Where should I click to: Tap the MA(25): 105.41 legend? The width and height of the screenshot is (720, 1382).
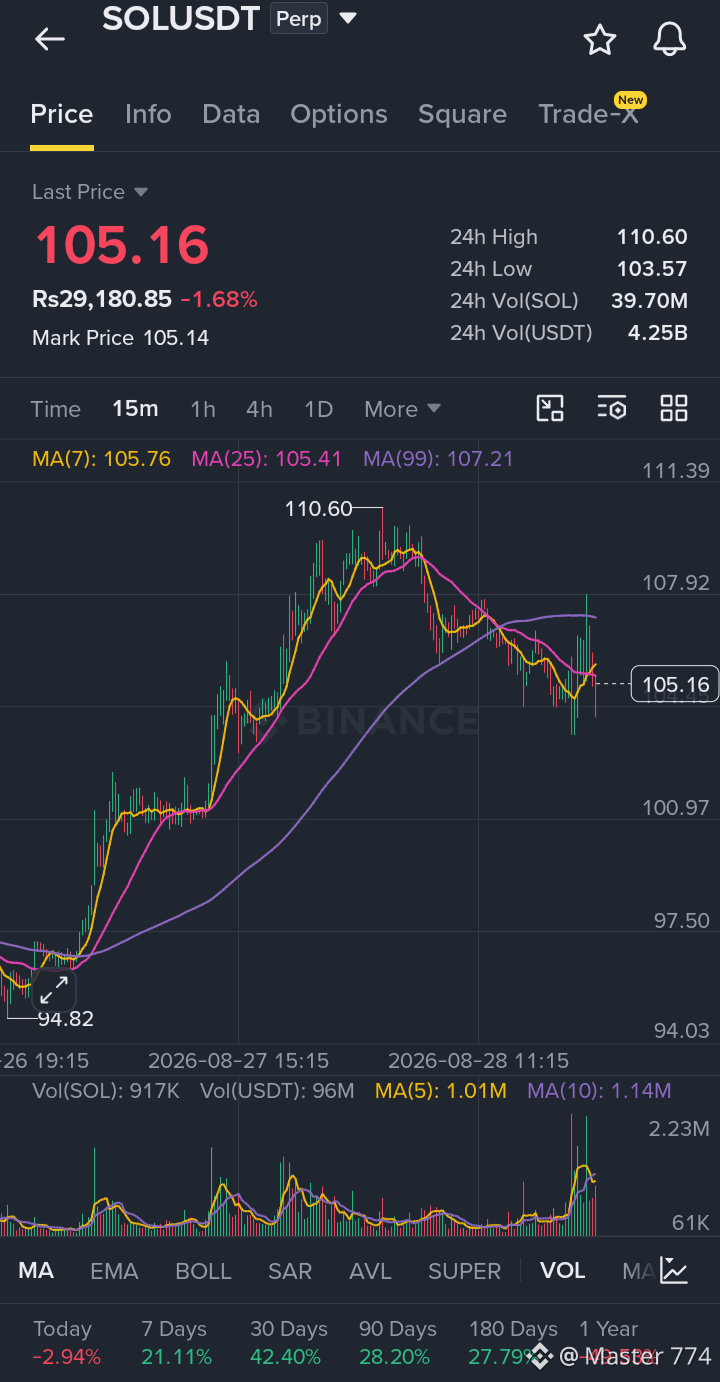click(267, 459)
